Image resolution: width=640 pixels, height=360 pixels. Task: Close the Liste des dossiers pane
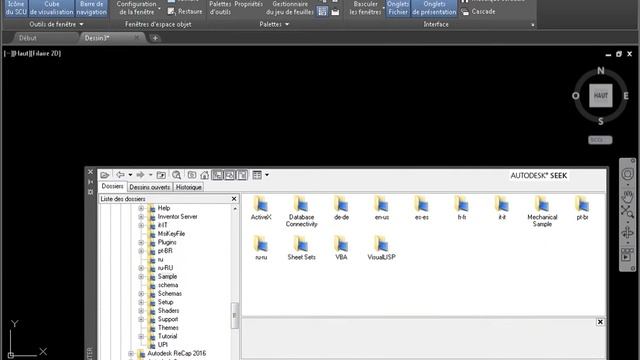(x=234, y=199)
